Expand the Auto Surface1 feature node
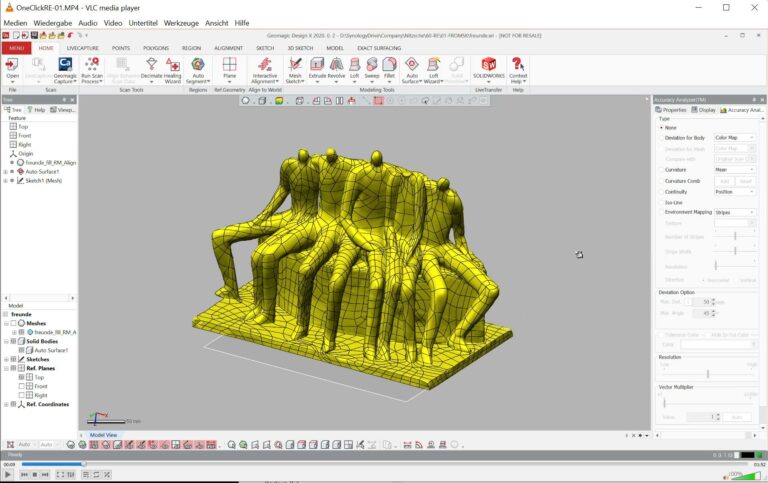The height and width of the screenshot is (483, 768). click(5, 172)
